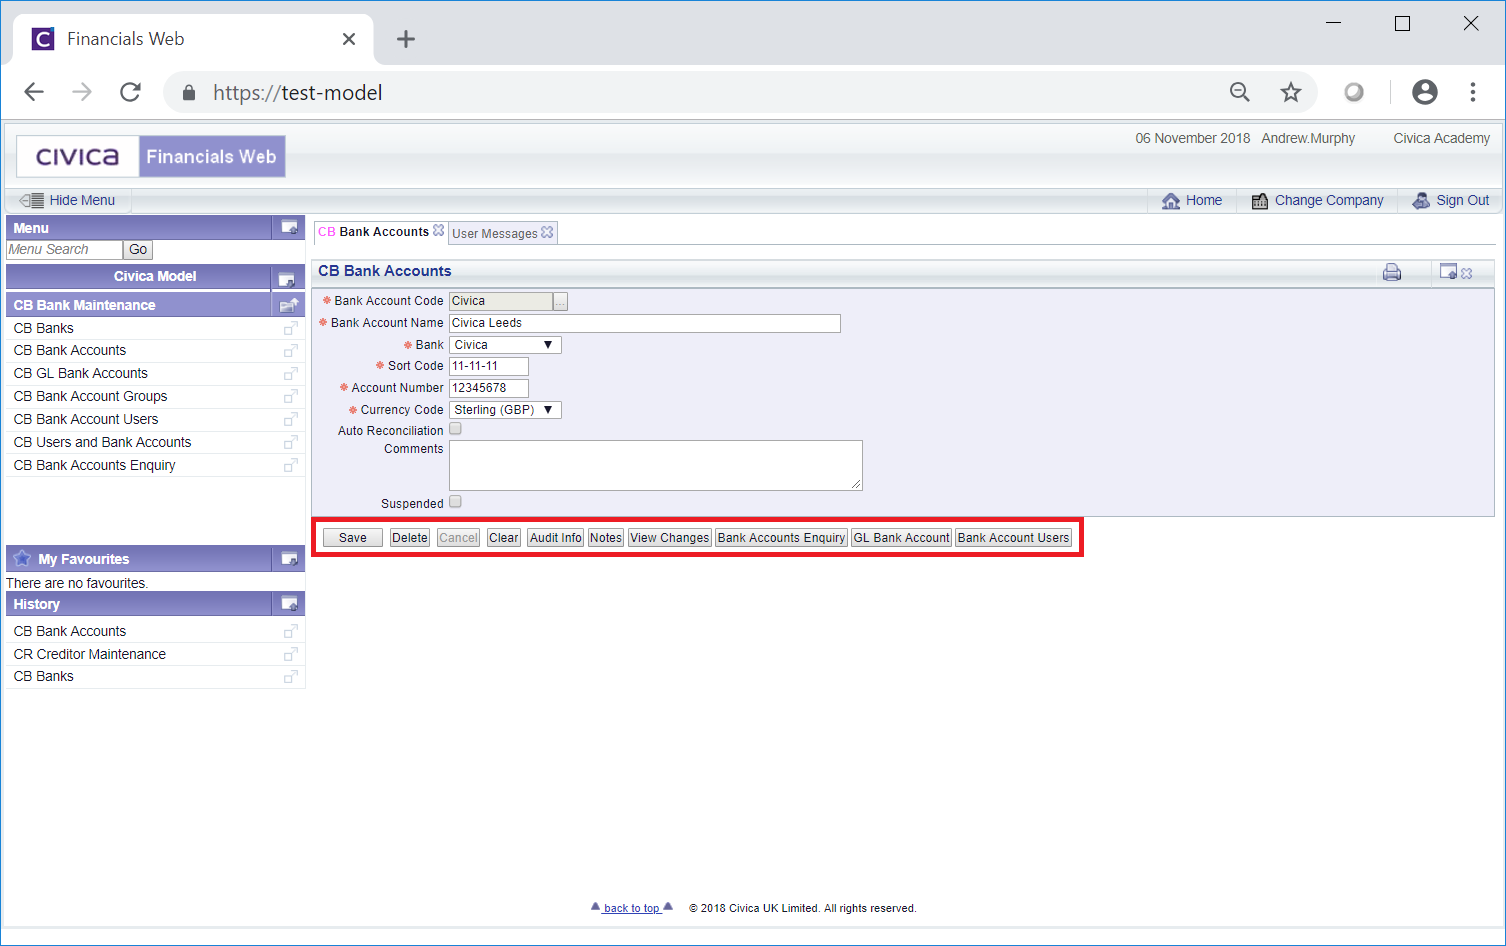Bookmark this page with the star icon
The width and height of the screenshot is (1506, 946).
[x=1291, y=92]
